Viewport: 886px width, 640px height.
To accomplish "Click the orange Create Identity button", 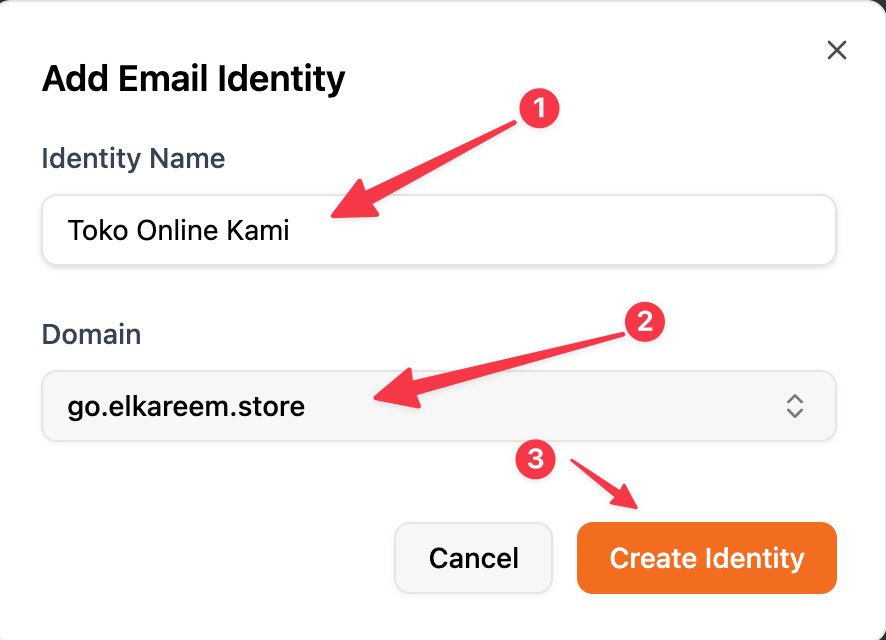I will (706, 558).
